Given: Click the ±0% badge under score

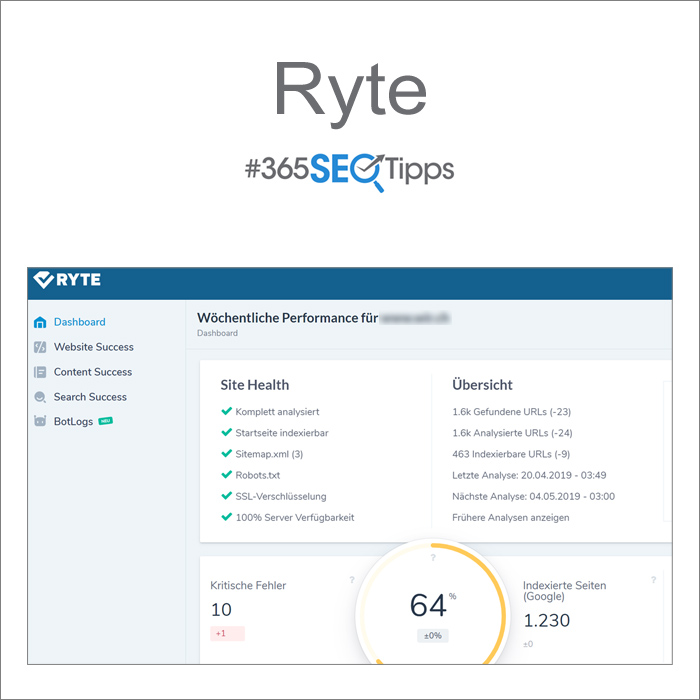Looking at the screenshot, I should pos(433,635).
